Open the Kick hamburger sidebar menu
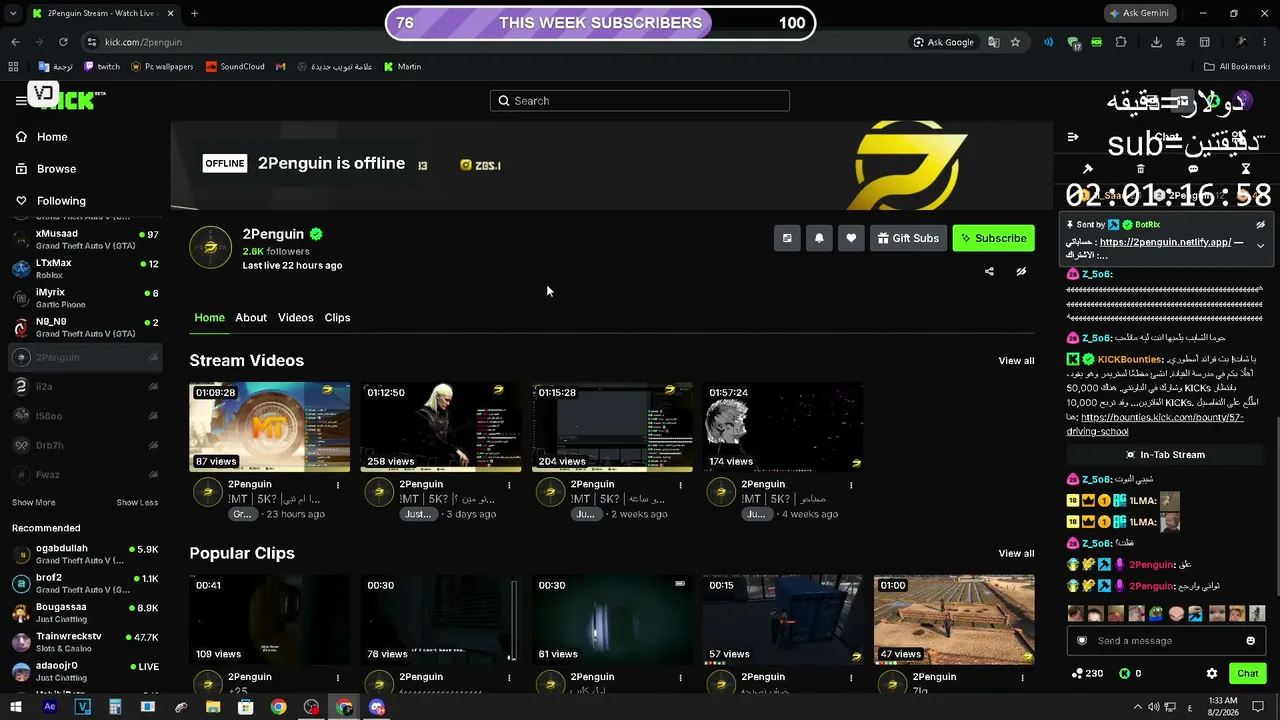Viewport: 1280px width, 720px height. 21,100
